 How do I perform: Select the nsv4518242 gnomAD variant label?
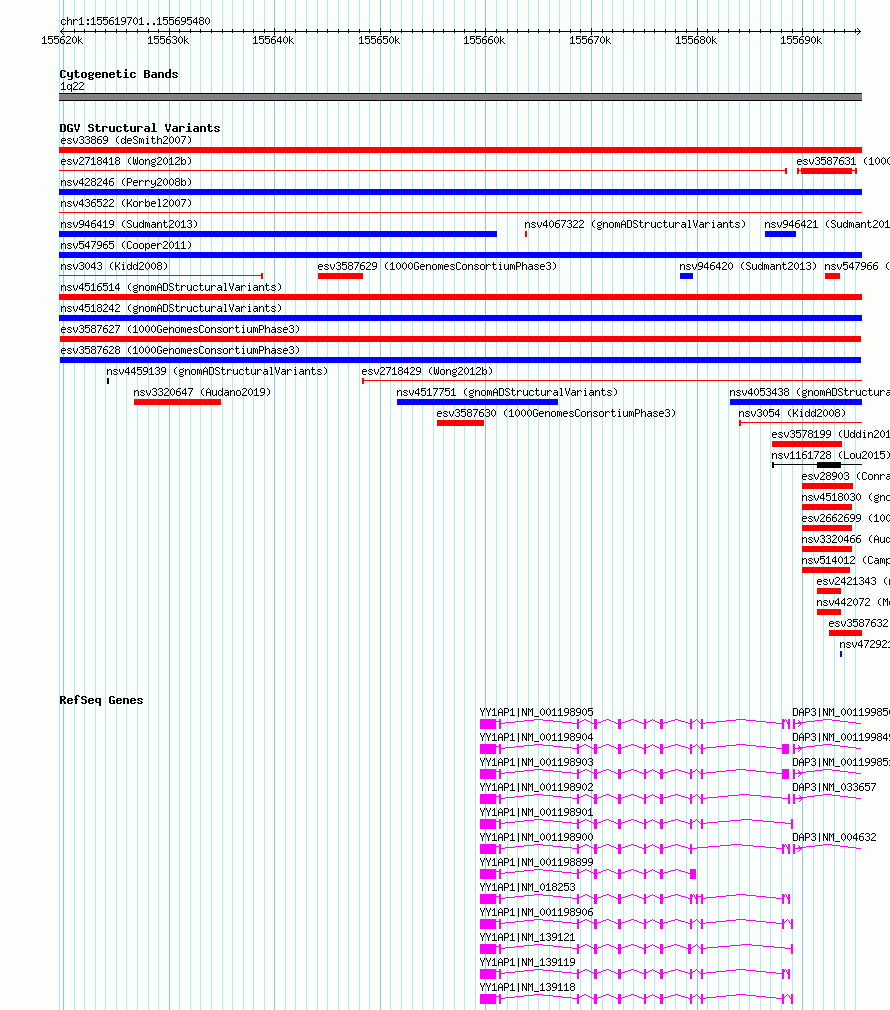pos(171,309)
